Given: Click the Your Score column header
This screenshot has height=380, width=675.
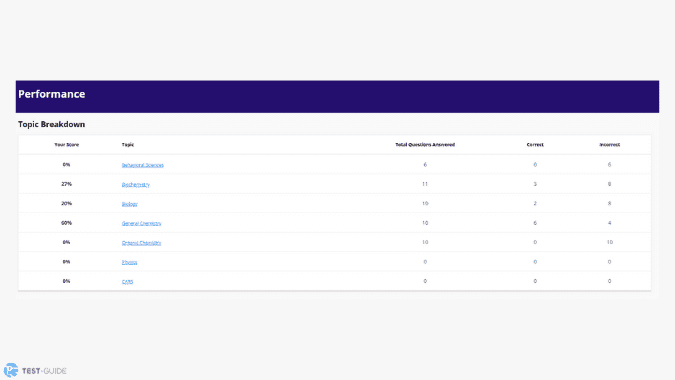Looking at the screenshot, I should point(66,145).
